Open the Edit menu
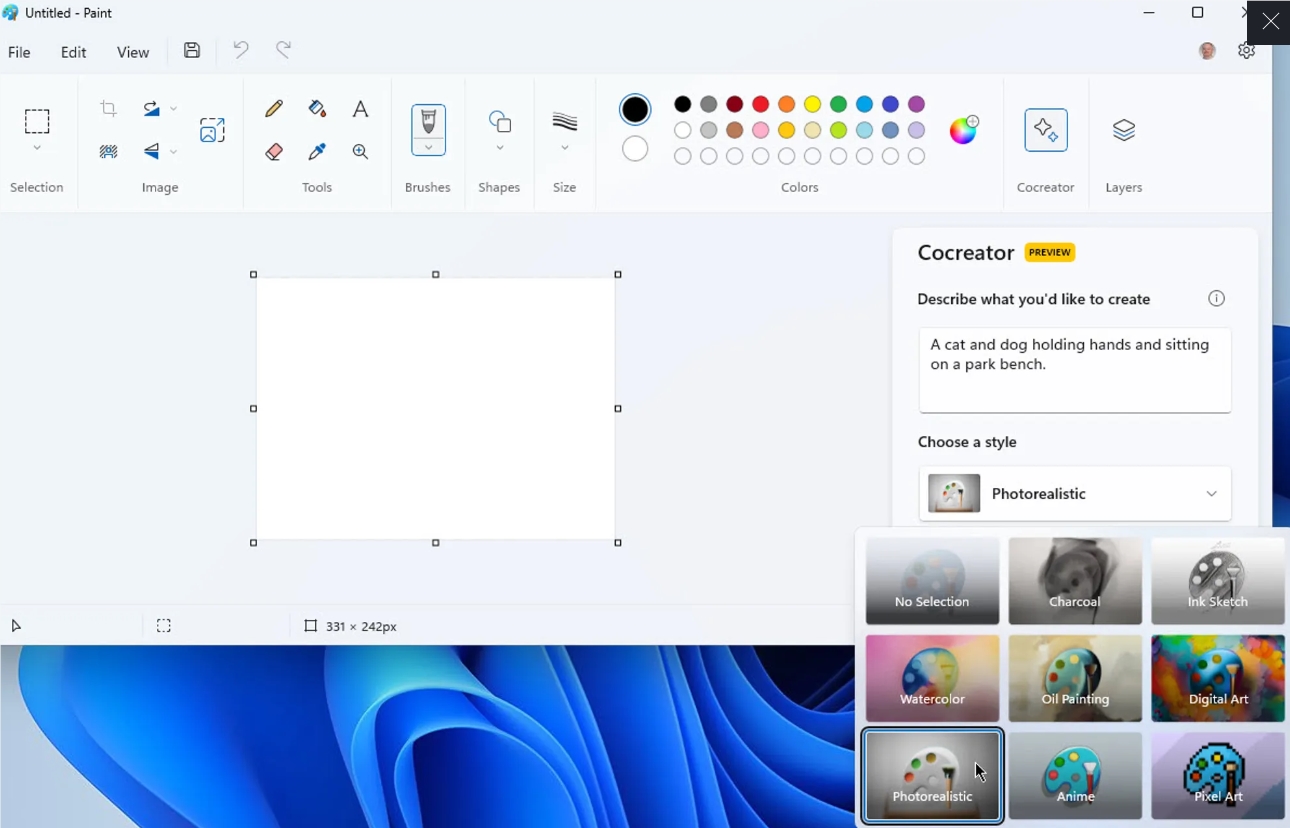 (73, 52)
